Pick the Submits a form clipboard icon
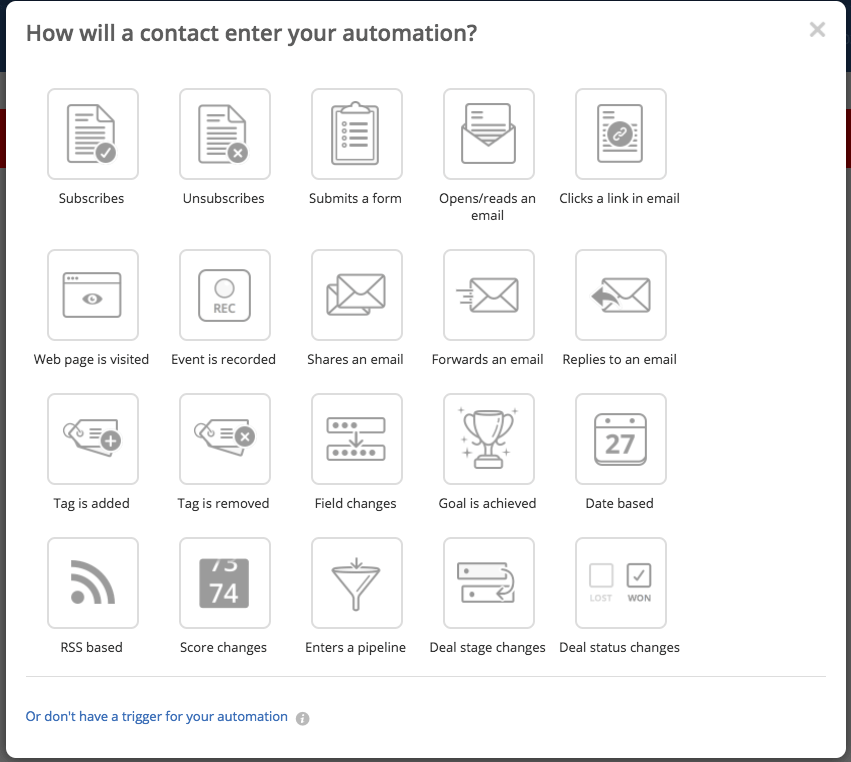Screen dimensions: 851x762 [x=357, y=134]
